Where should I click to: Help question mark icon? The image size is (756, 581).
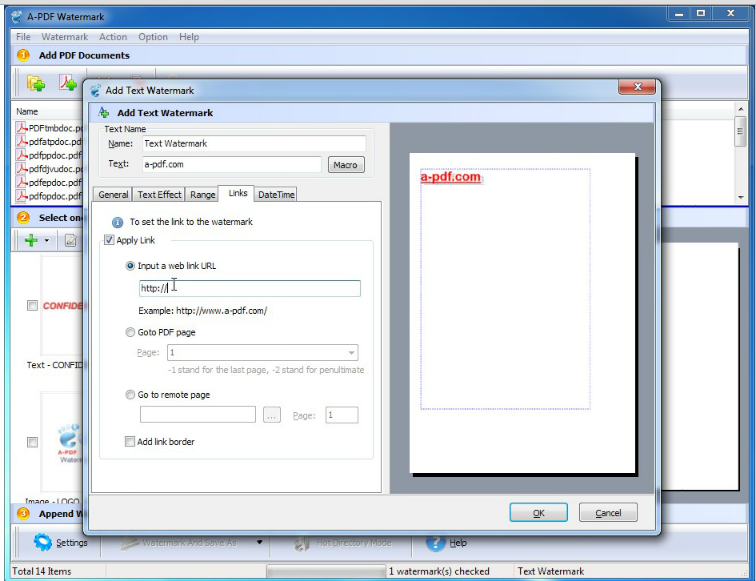coord(435,543)
